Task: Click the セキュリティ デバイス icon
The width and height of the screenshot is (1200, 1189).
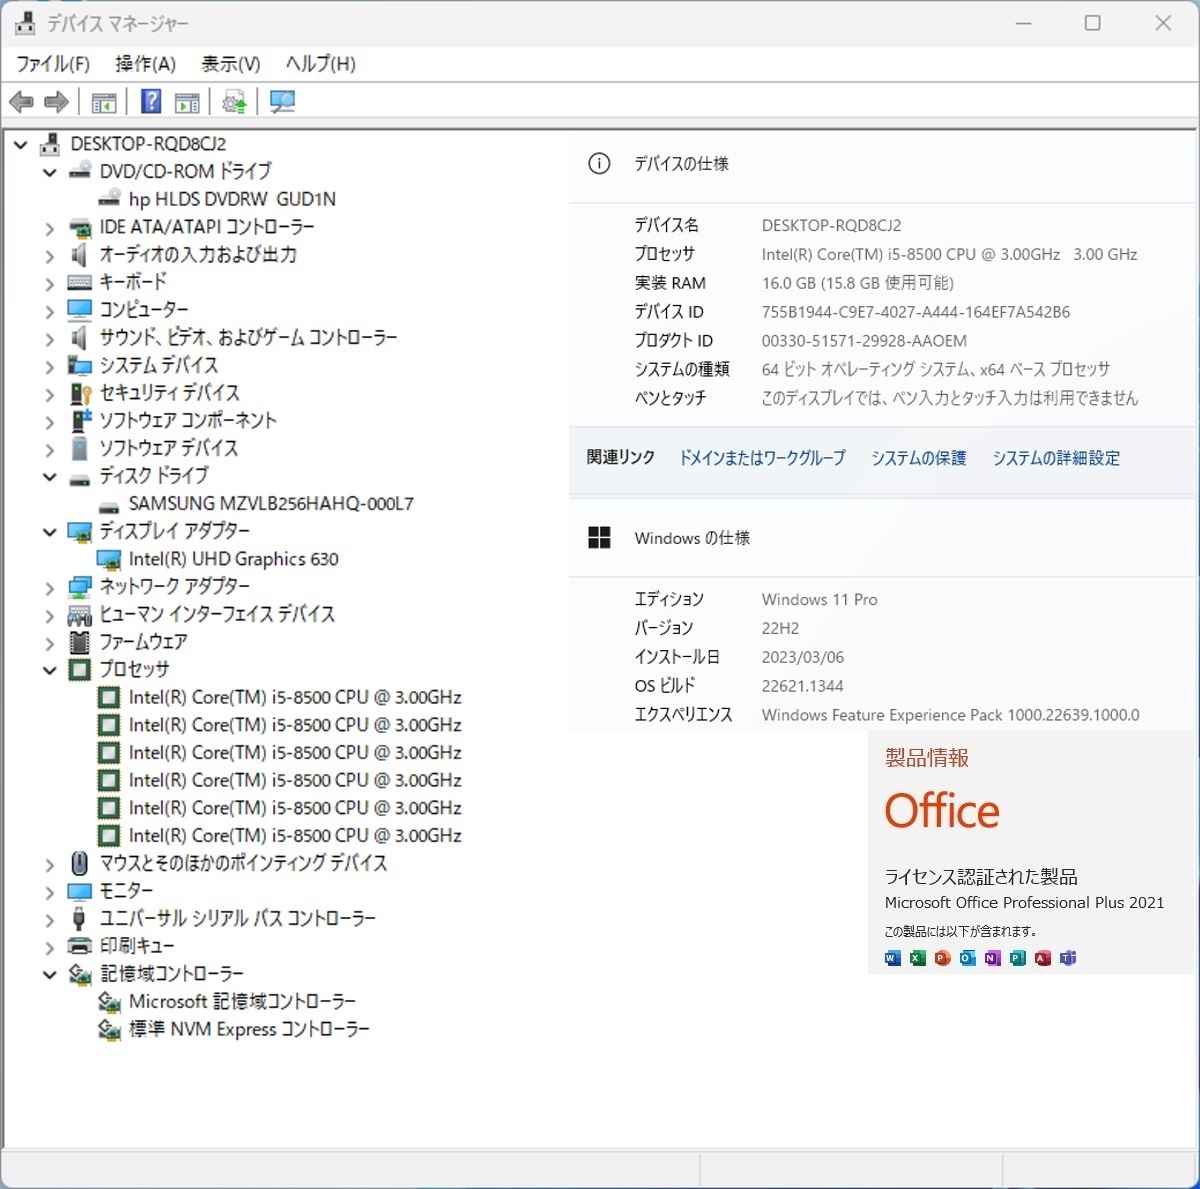Action: (x=80, y=393)
